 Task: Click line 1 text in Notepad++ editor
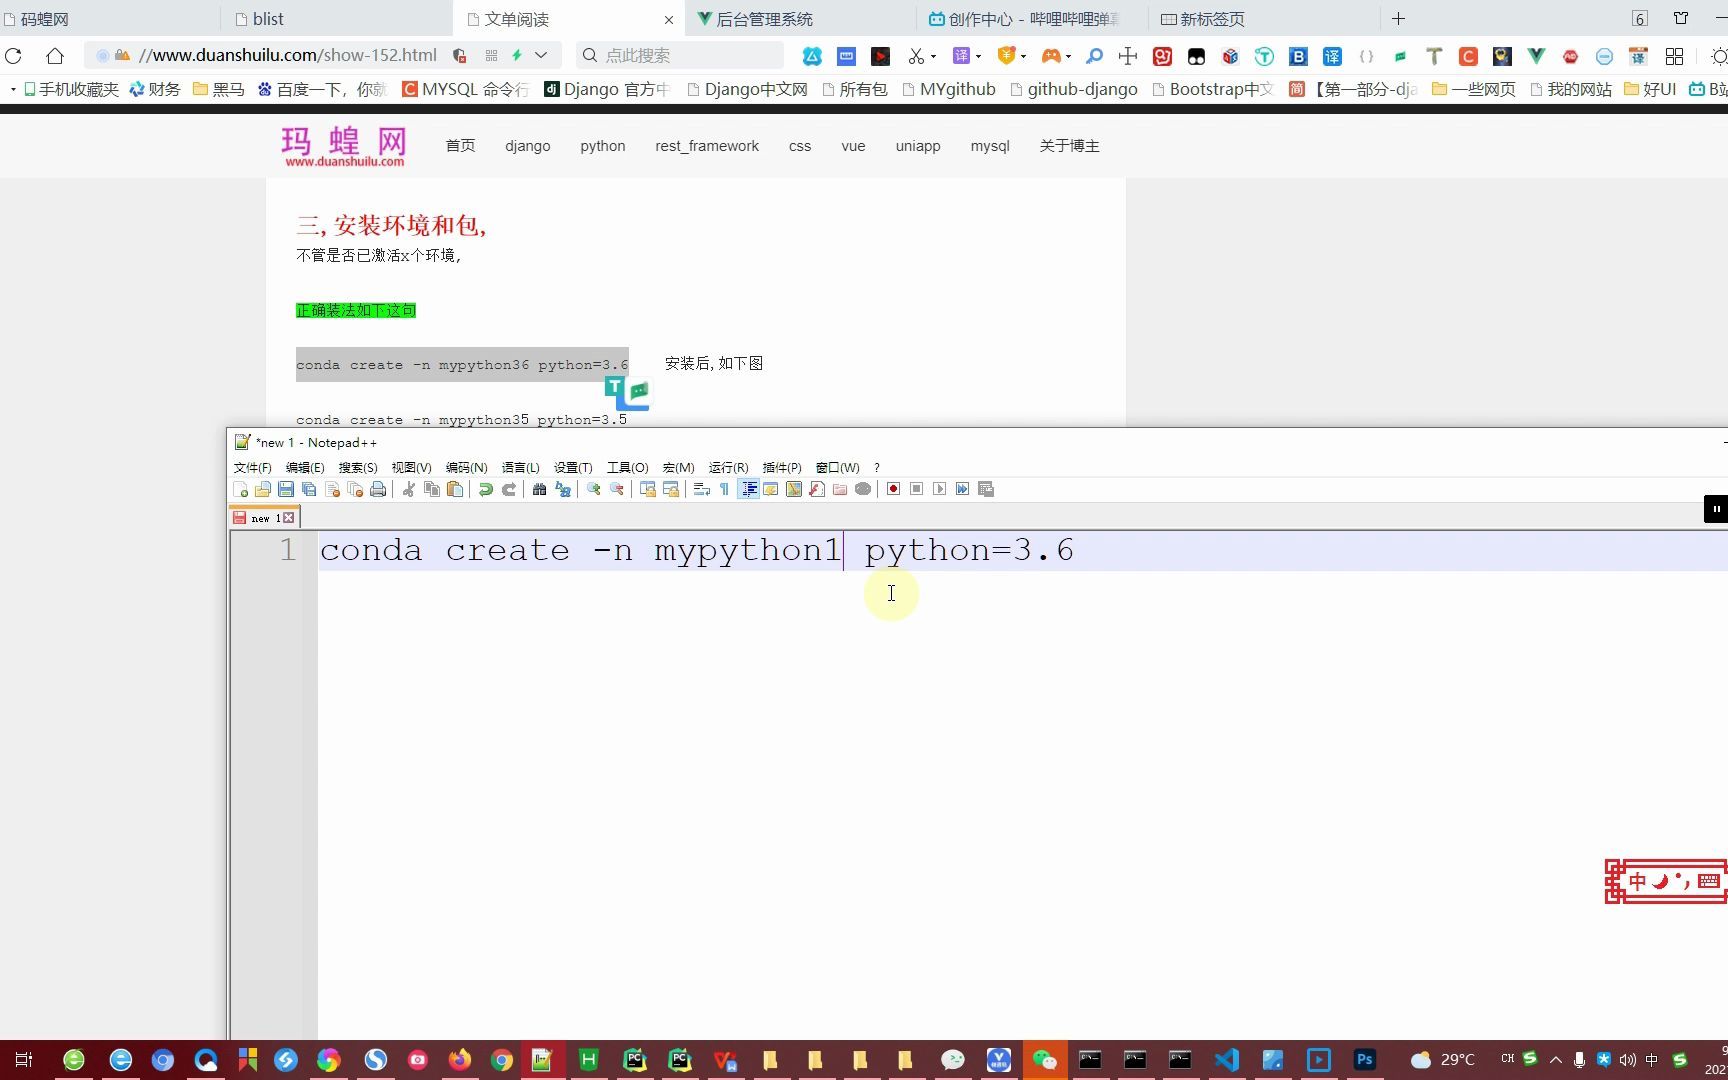coord(696,550)
